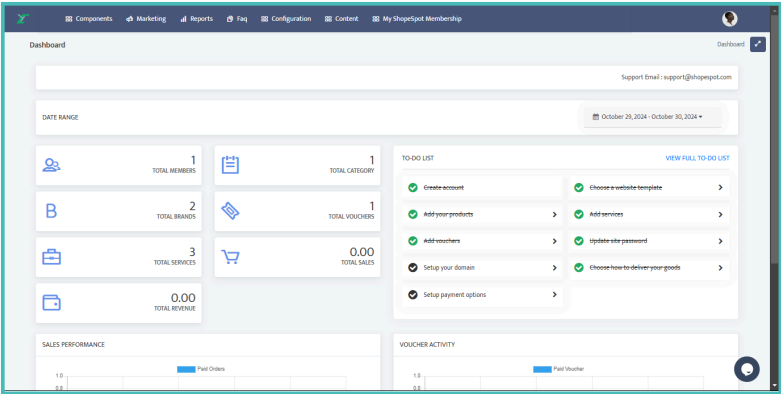The width and height of the screenshot is (781, 394).
Task: Open the Faq menu
Action: pos(237,19)
